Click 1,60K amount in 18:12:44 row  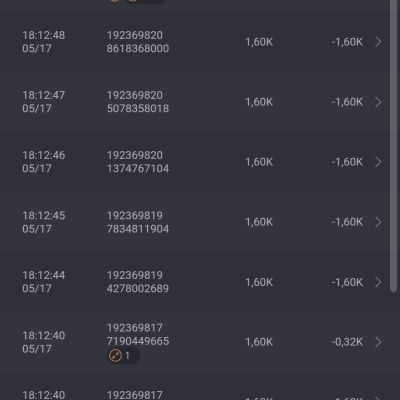(259, 282)
